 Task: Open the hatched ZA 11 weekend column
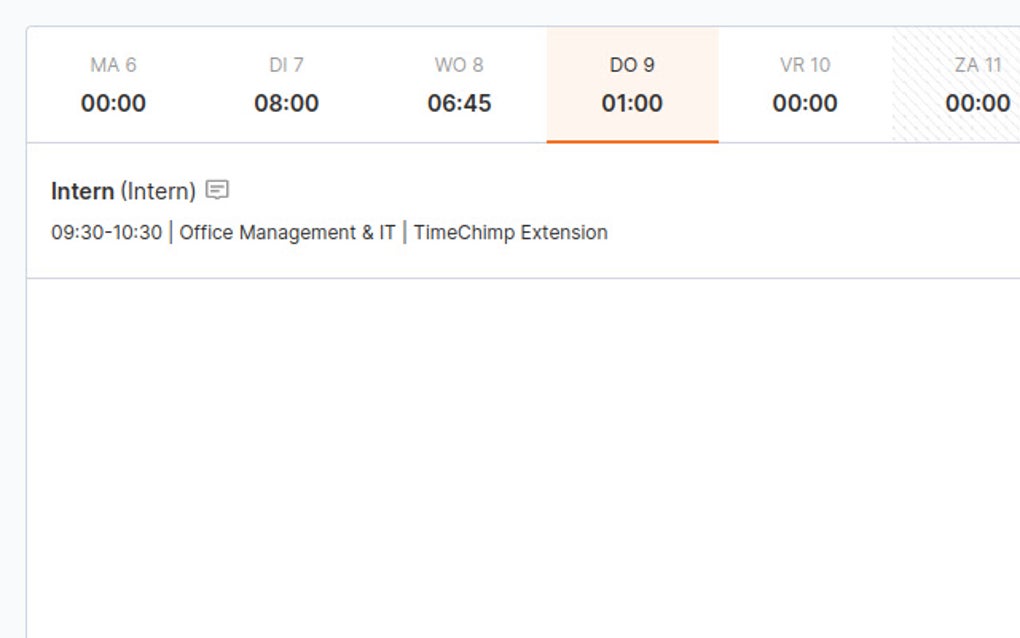click(975, 84)
